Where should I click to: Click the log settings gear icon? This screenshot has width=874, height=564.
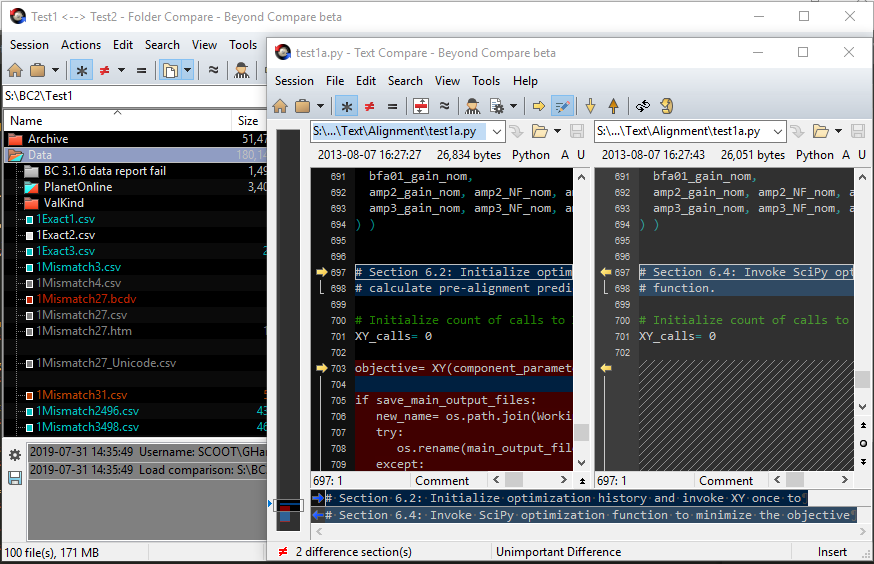click(x=15, y=455)
